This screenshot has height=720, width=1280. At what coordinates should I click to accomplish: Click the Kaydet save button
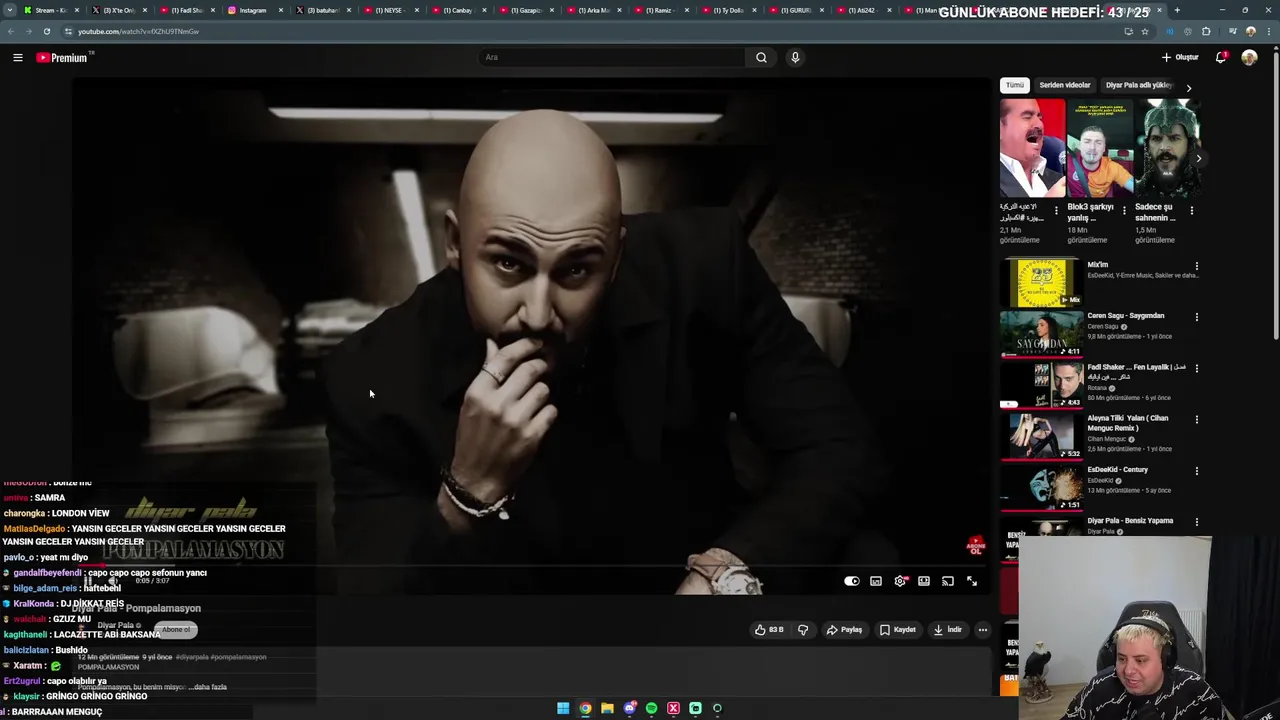tap(898, 630)
